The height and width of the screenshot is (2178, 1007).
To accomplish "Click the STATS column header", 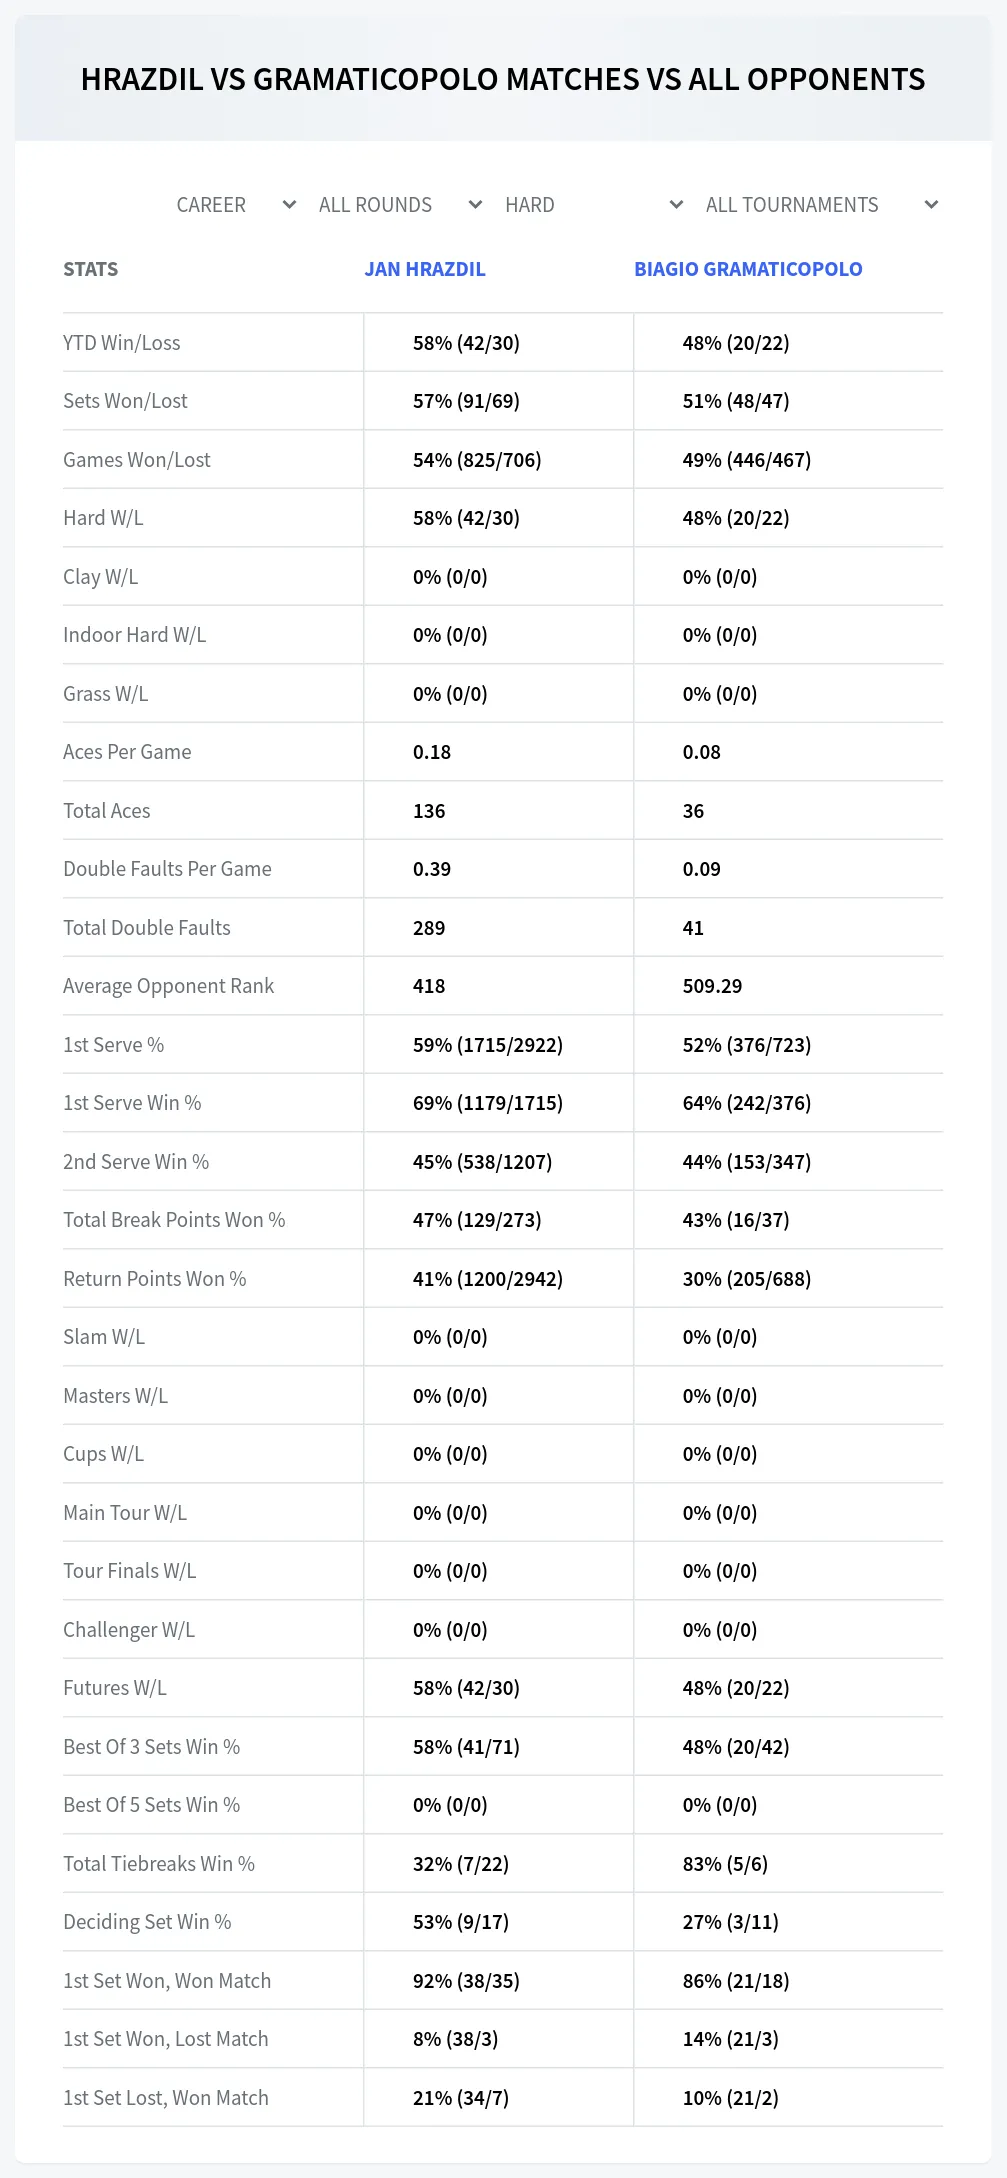I will [x=91, y=269].
